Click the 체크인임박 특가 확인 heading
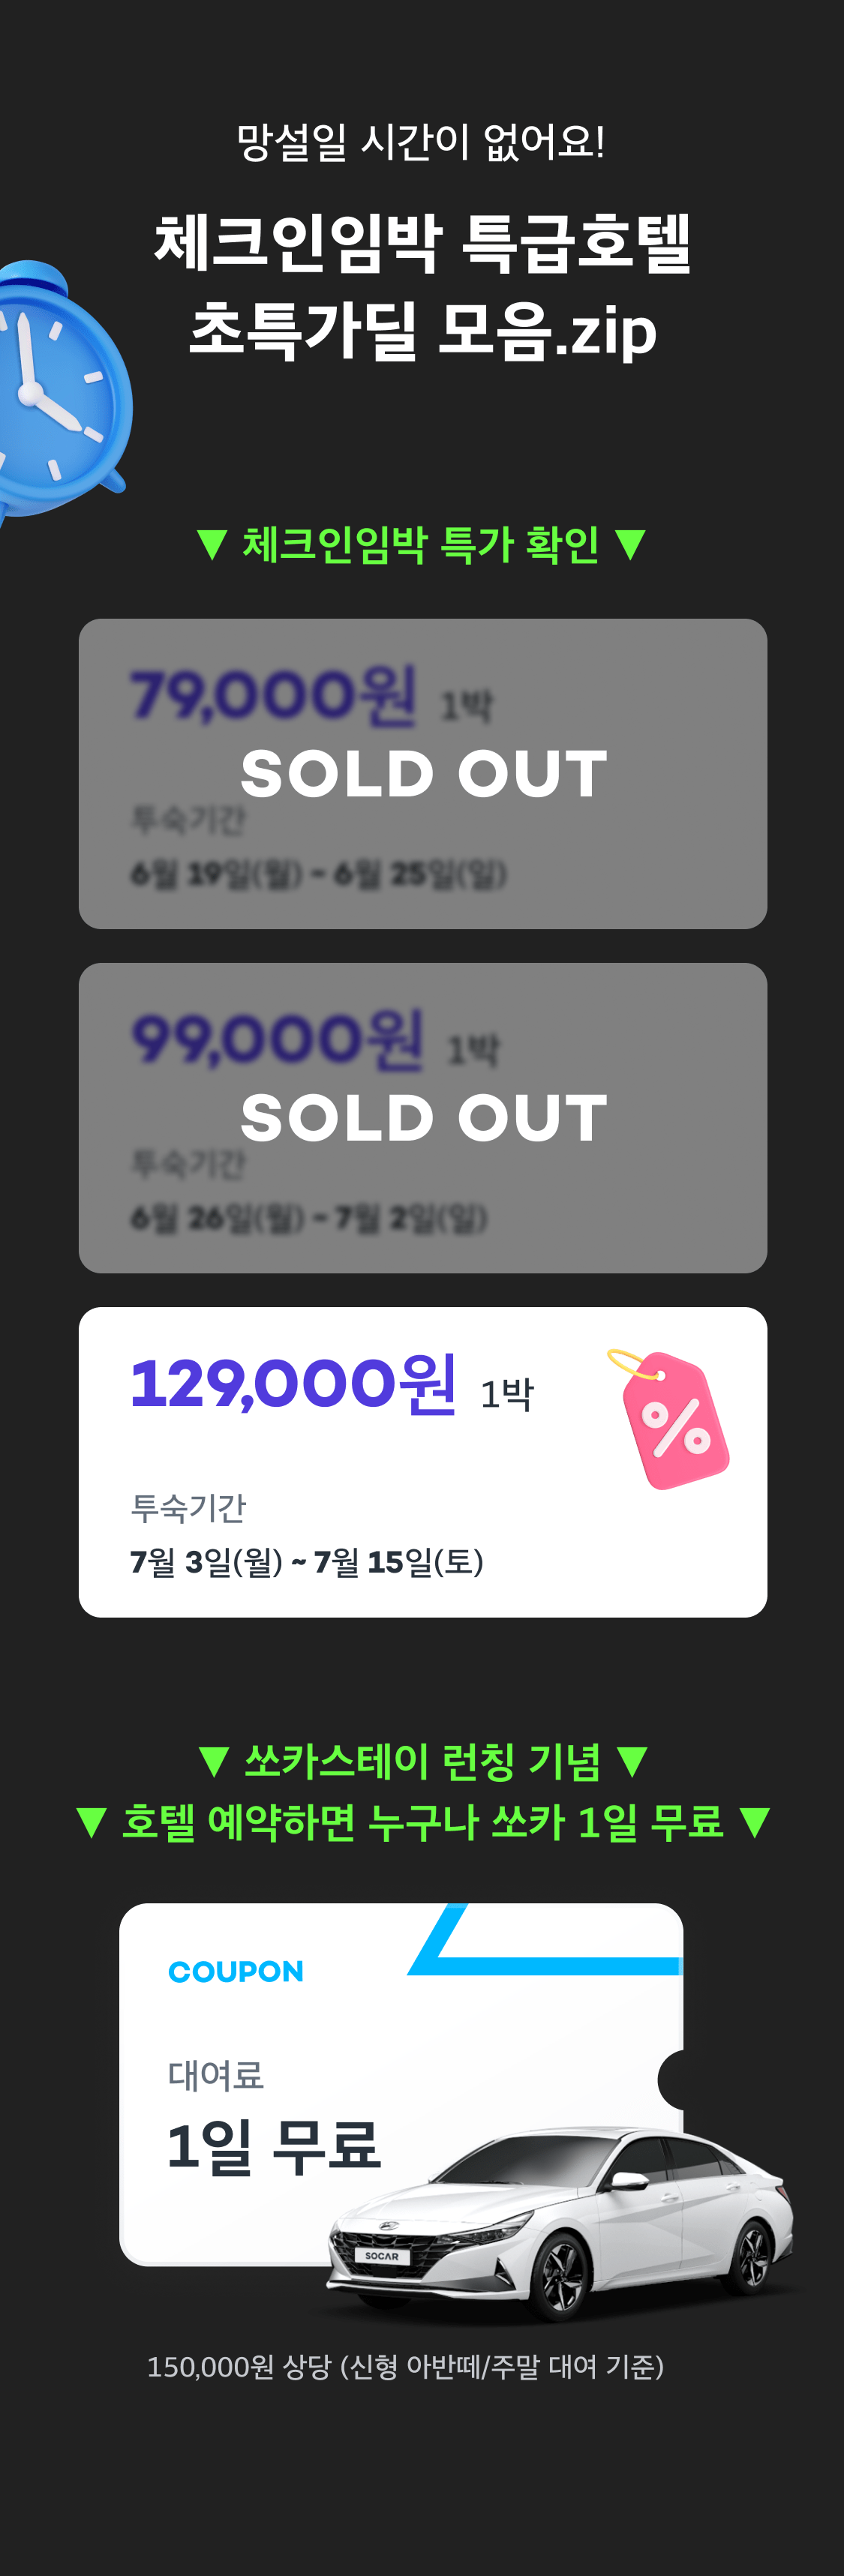Image resolution: width=844 pixels, height=2576 pixels. 421,545
